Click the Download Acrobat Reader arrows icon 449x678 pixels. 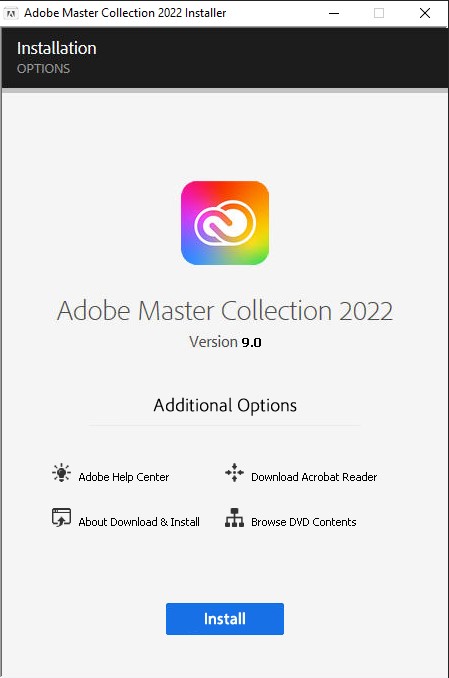(x=234, y=473)
